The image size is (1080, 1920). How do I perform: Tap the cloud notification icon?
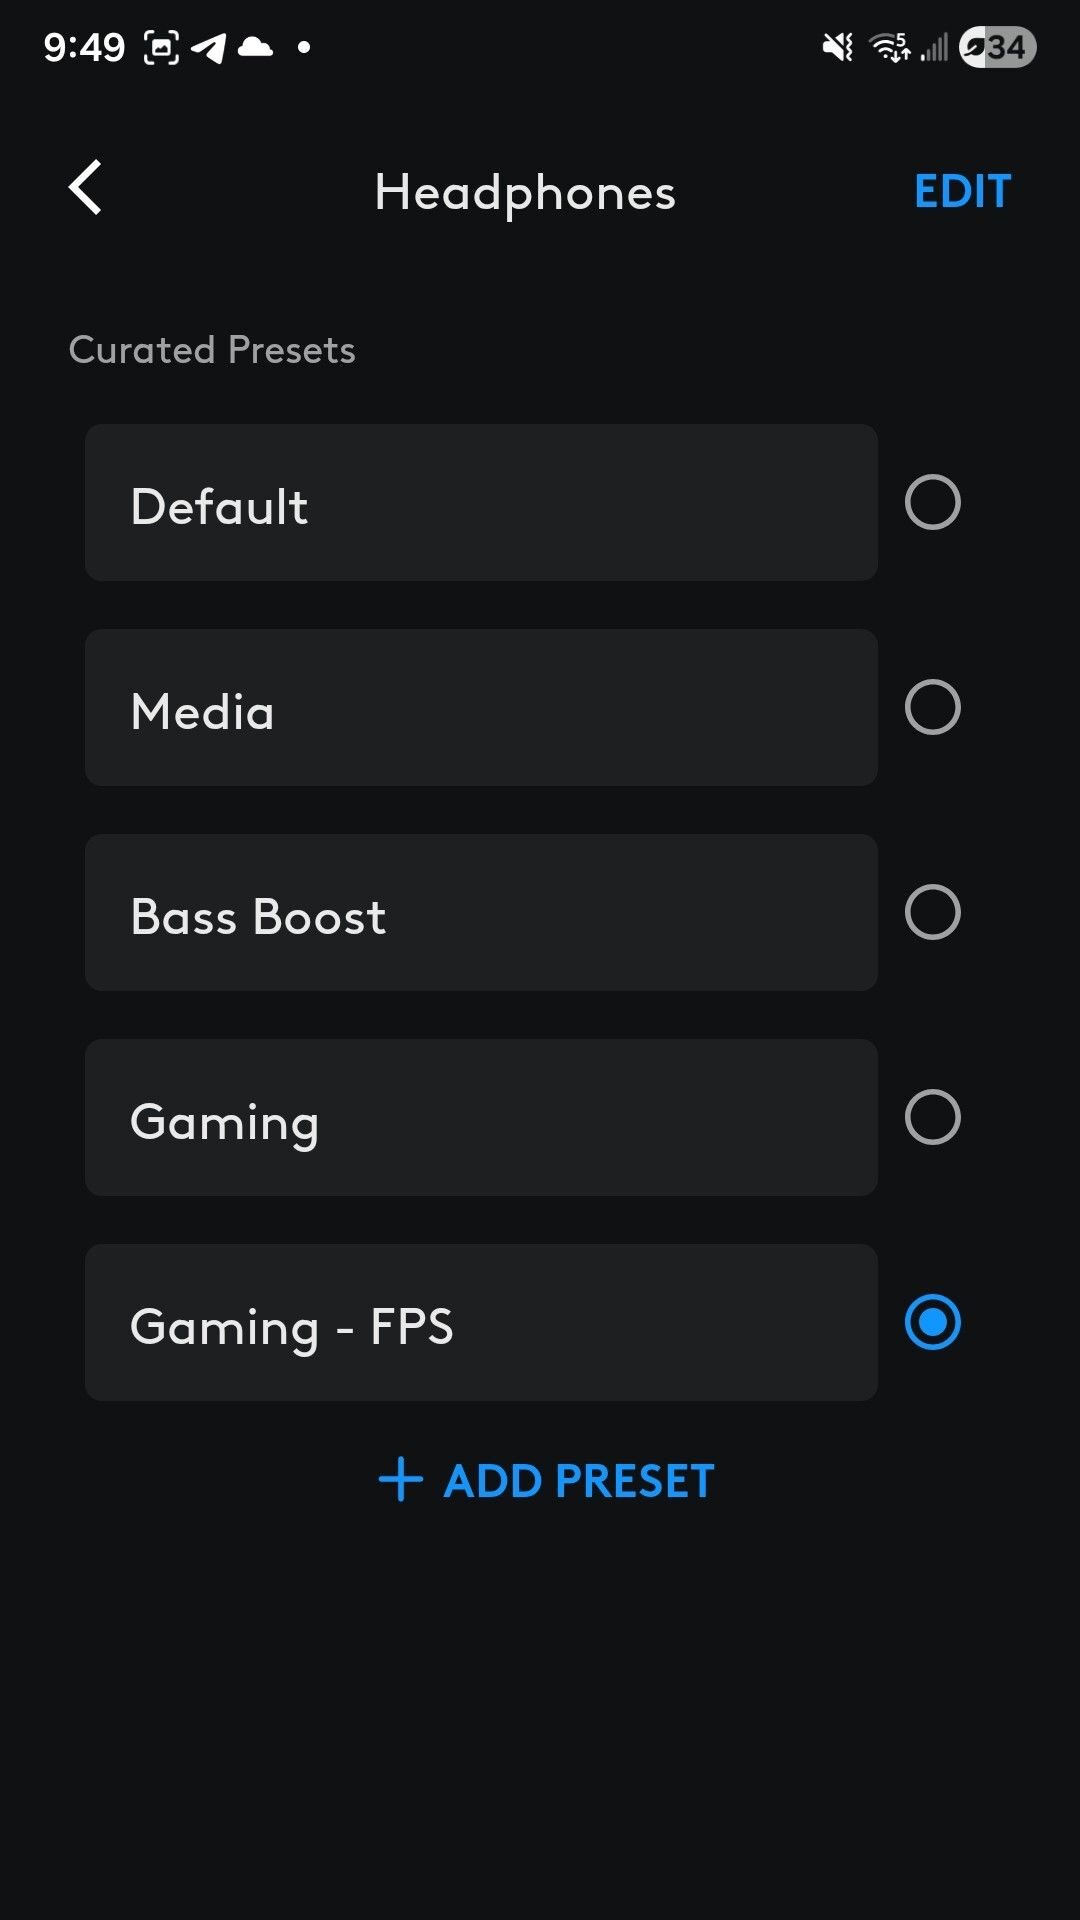[x=255, y=47]
